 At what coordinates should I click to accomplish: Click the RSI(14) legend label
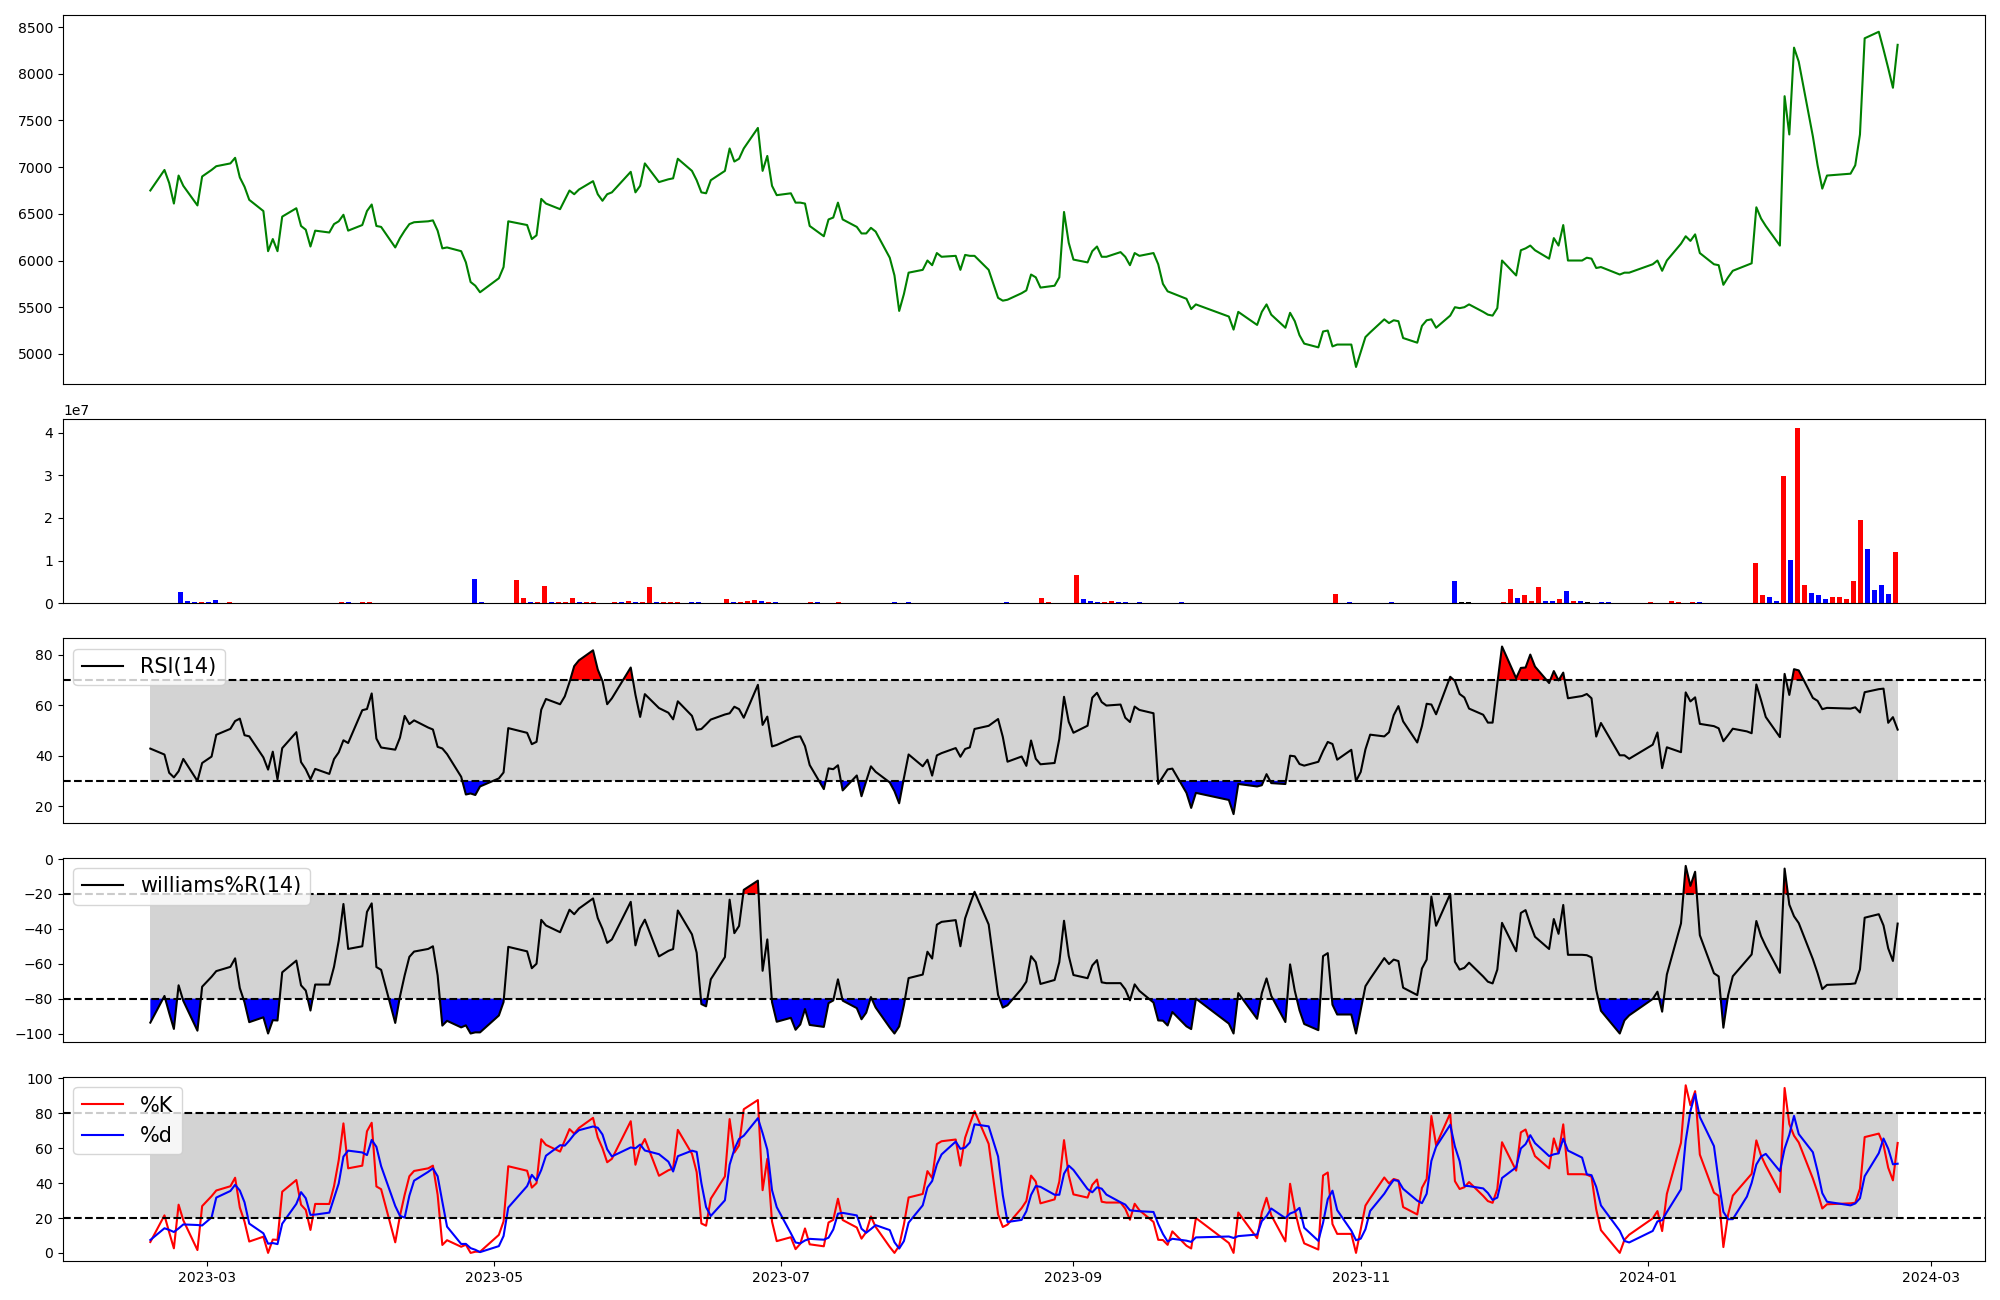(x=177, y=666)
